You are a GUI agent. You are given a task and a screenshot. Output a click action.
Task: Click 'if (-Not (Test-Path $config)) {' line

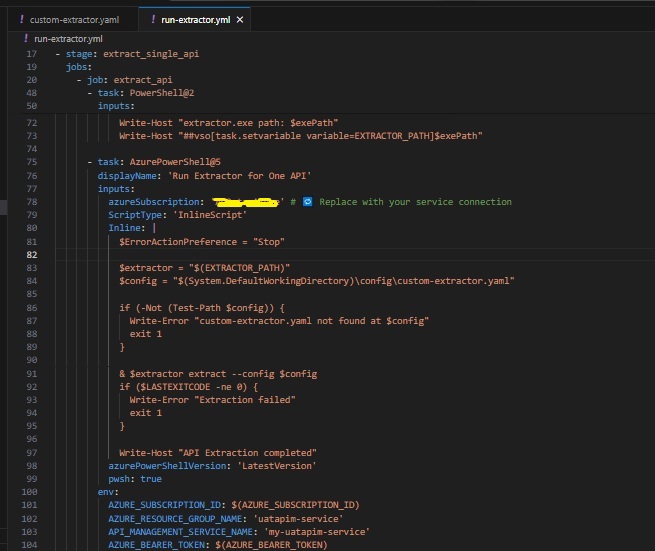point(202,308)
